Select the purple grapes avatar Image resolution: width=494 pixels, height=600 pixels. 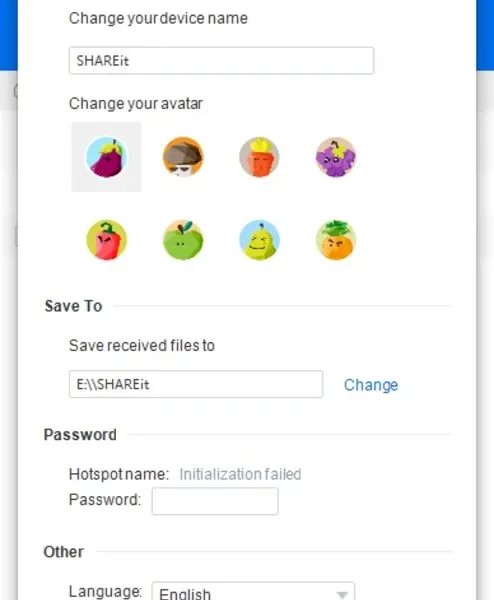(336, 157)
